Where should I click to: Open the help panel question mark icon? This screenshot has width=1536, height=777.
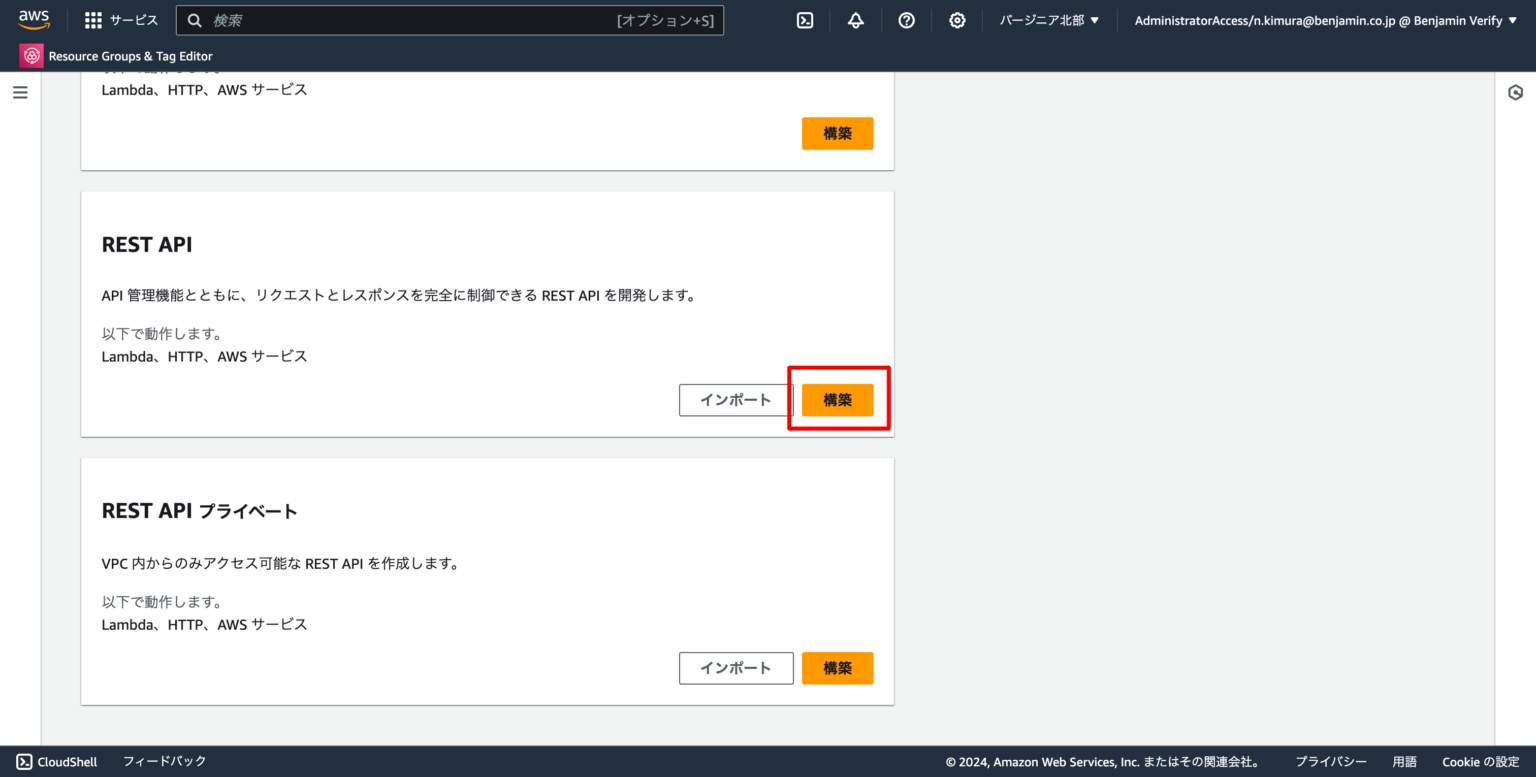(906, 19)
